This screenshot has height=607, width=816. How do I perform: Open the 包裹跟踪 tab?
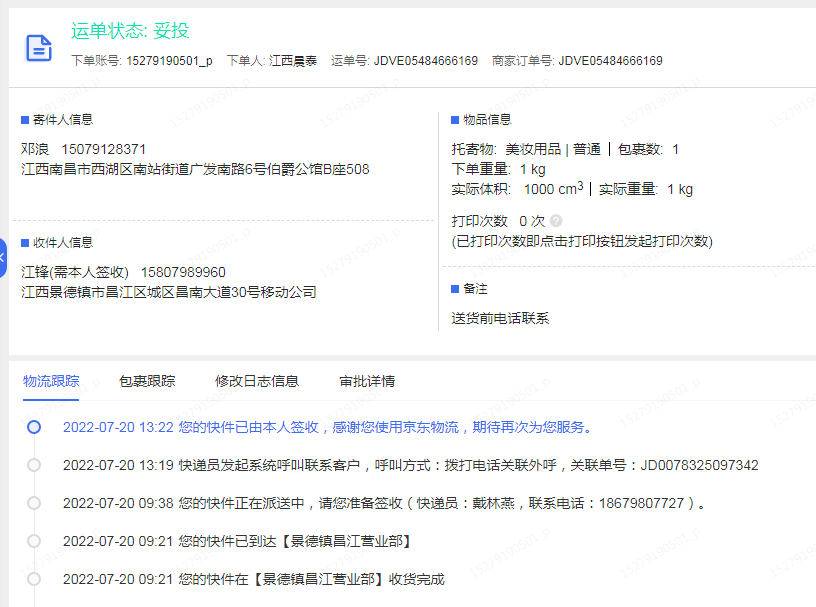coord(147,381)
